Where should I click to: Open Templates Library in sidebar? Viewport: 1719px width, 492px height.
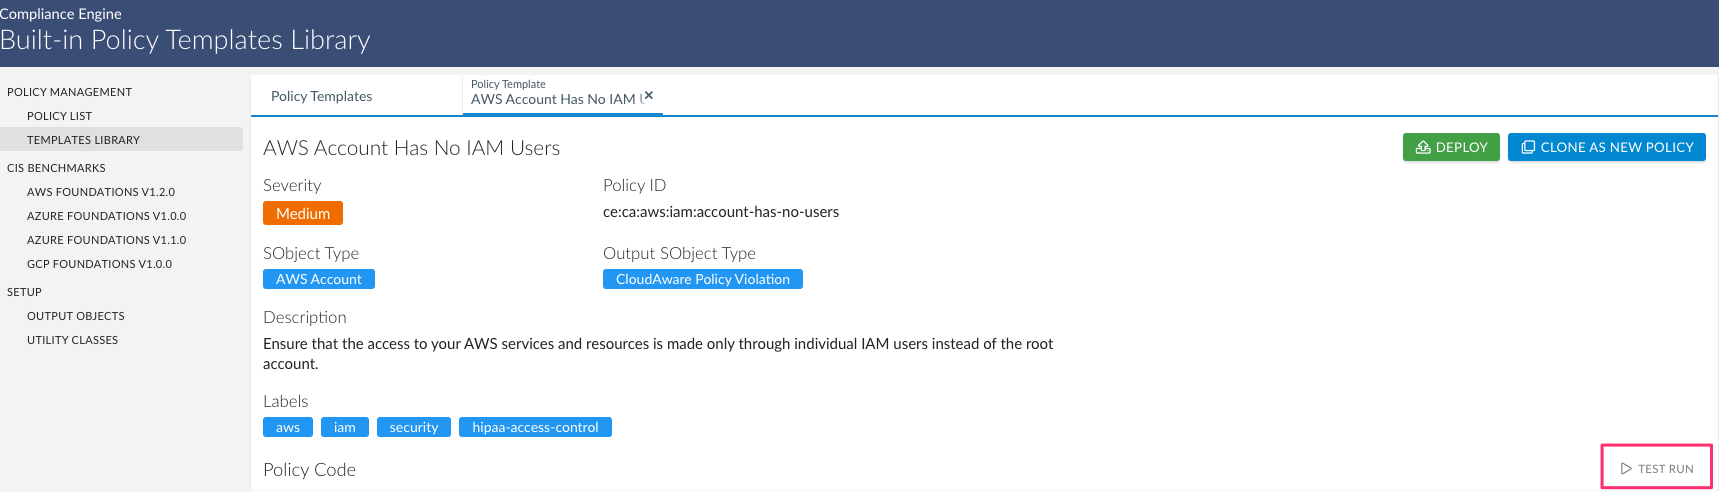pyautogui.click(x=83, y=140)
